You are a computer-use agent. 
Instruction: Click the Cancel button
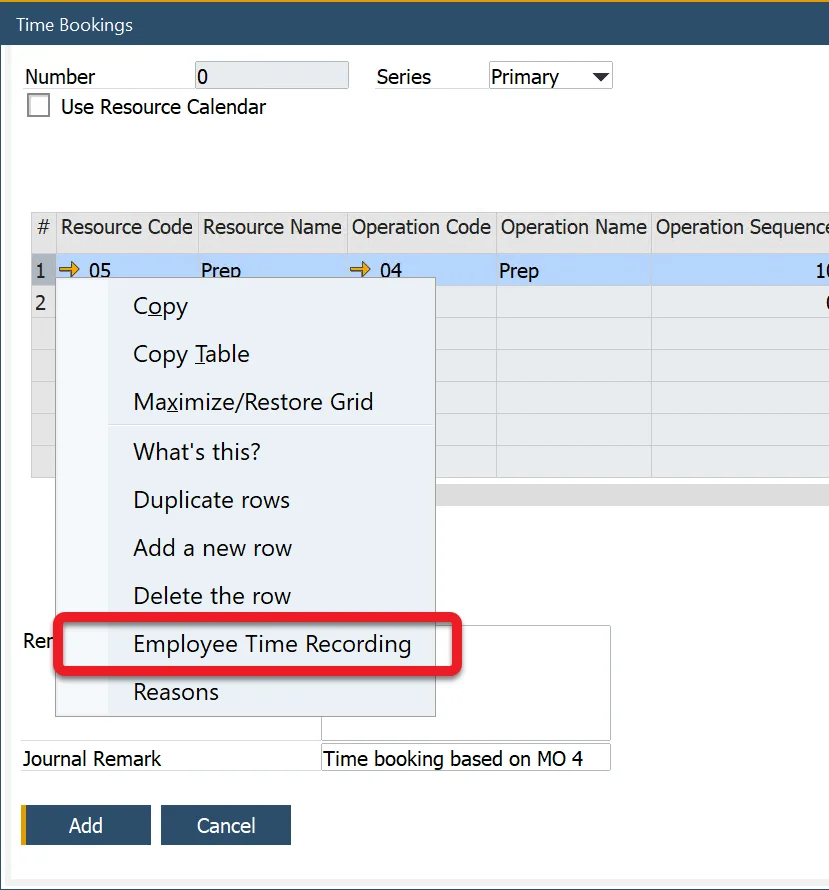225,825
